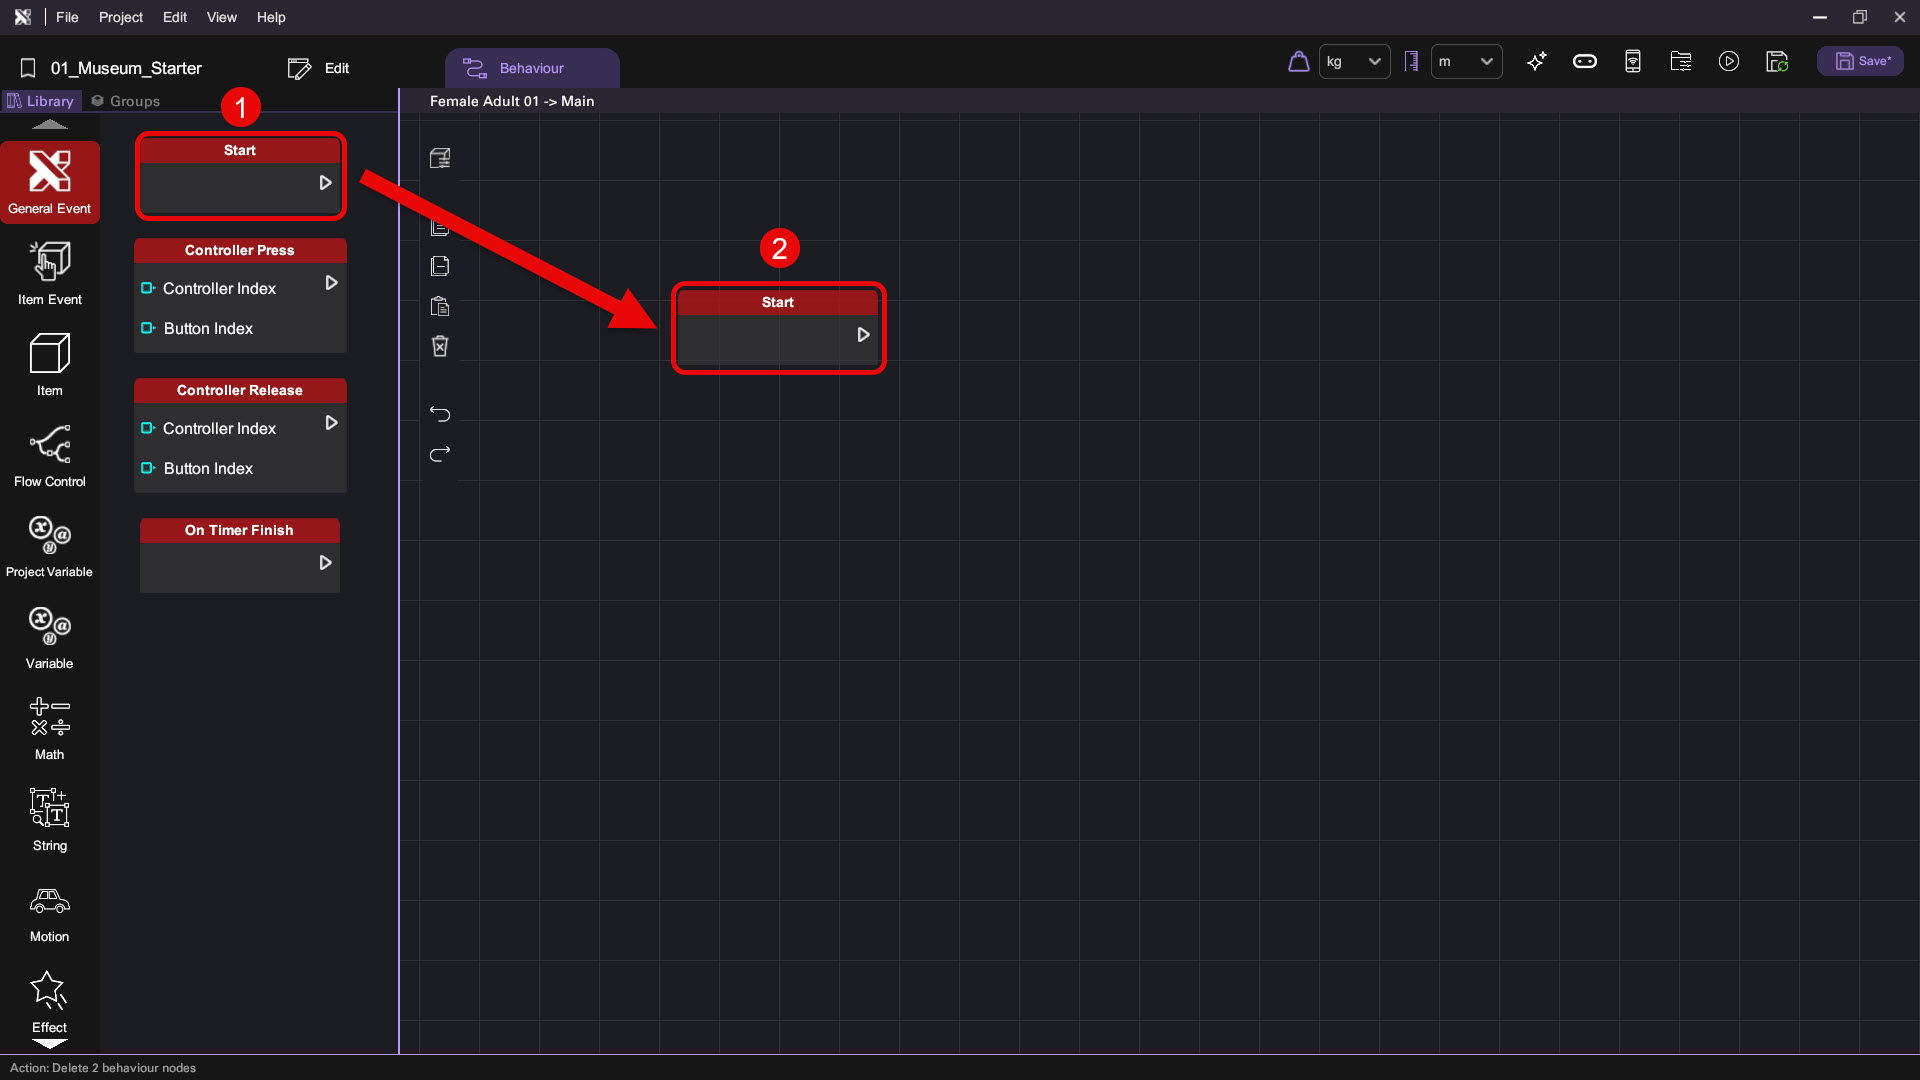Select the Item Event category
Viewport: 1920px width, 1080px height.
[49, 273]
